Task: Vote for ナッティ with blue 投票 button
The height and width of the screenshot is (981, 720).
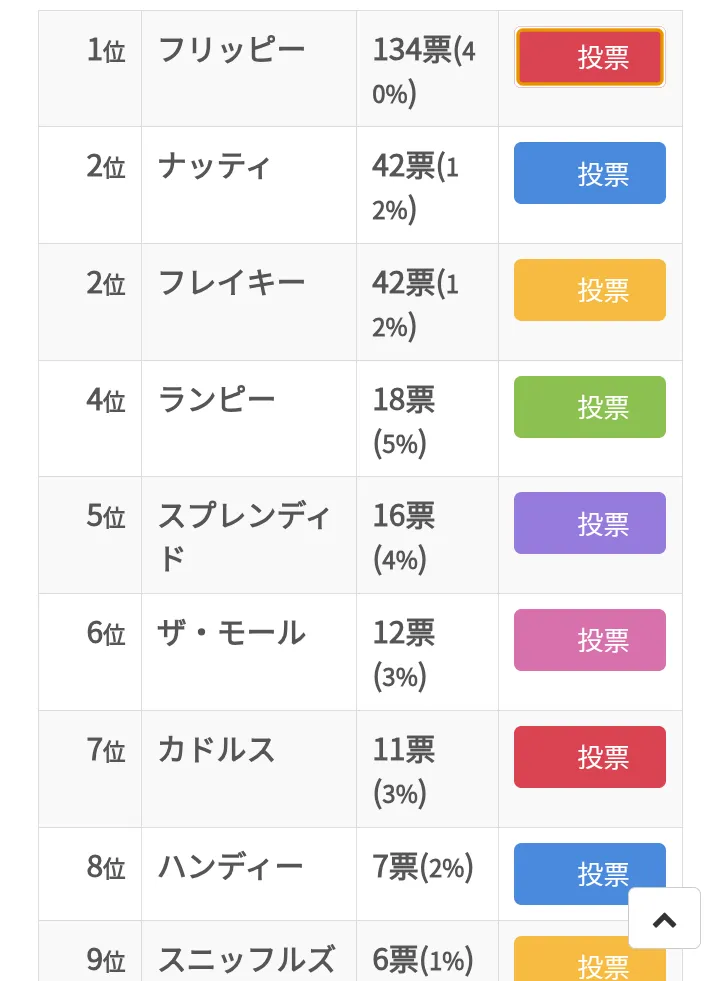Action: [x=589, y=173]
